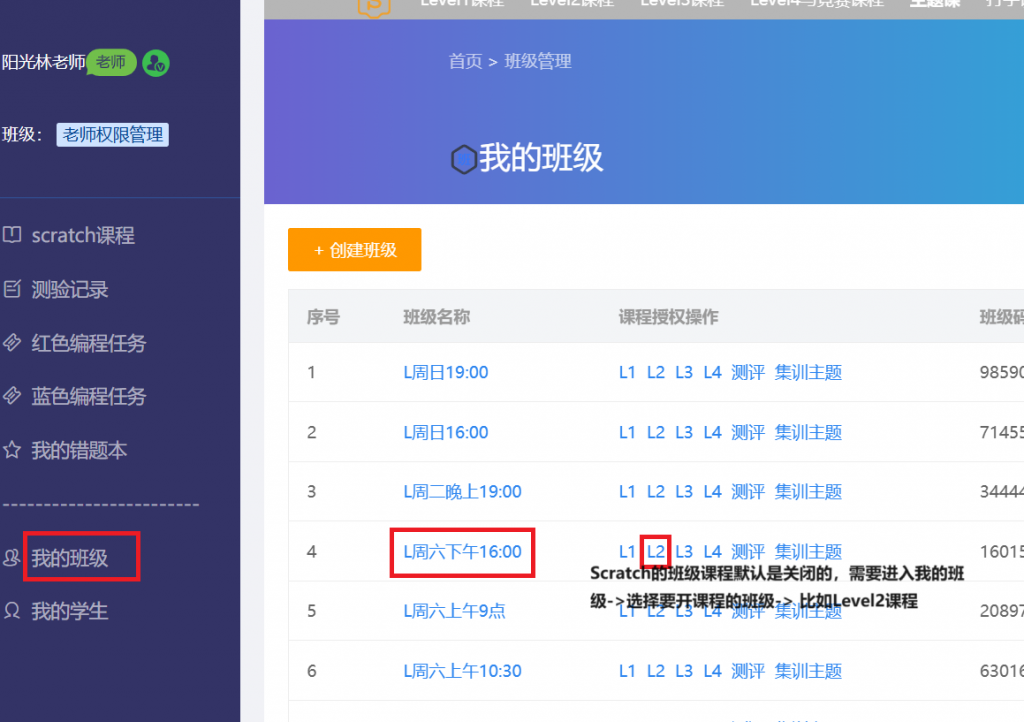Click L3 for L周六下午16:00
This screenshot has height=722, width=1024.
684,552
